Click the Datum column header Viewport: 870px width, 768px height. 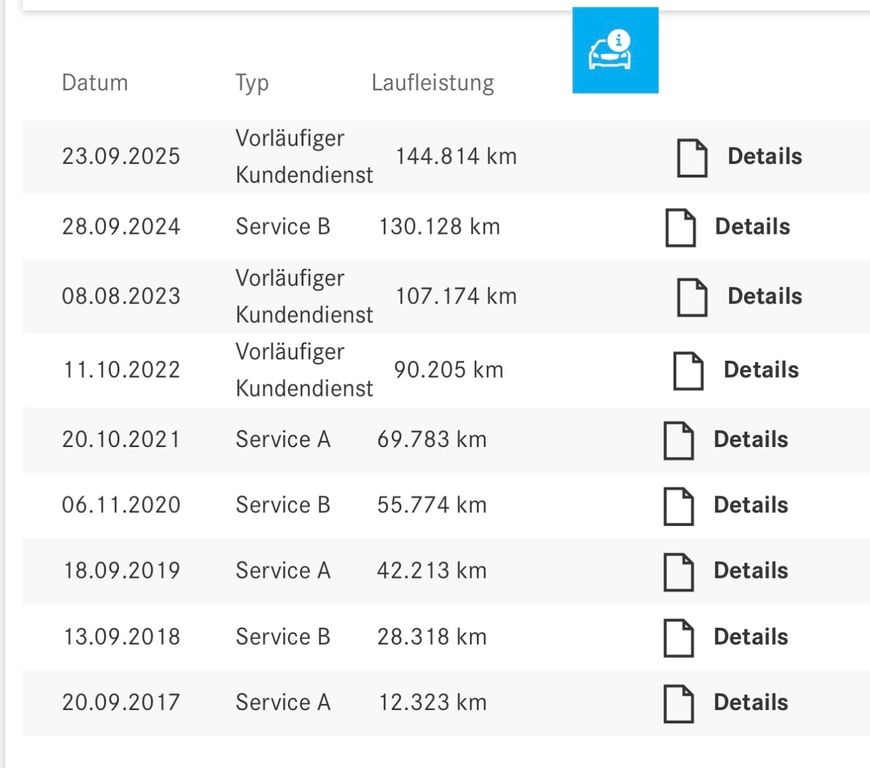click(x=95, y=82)
